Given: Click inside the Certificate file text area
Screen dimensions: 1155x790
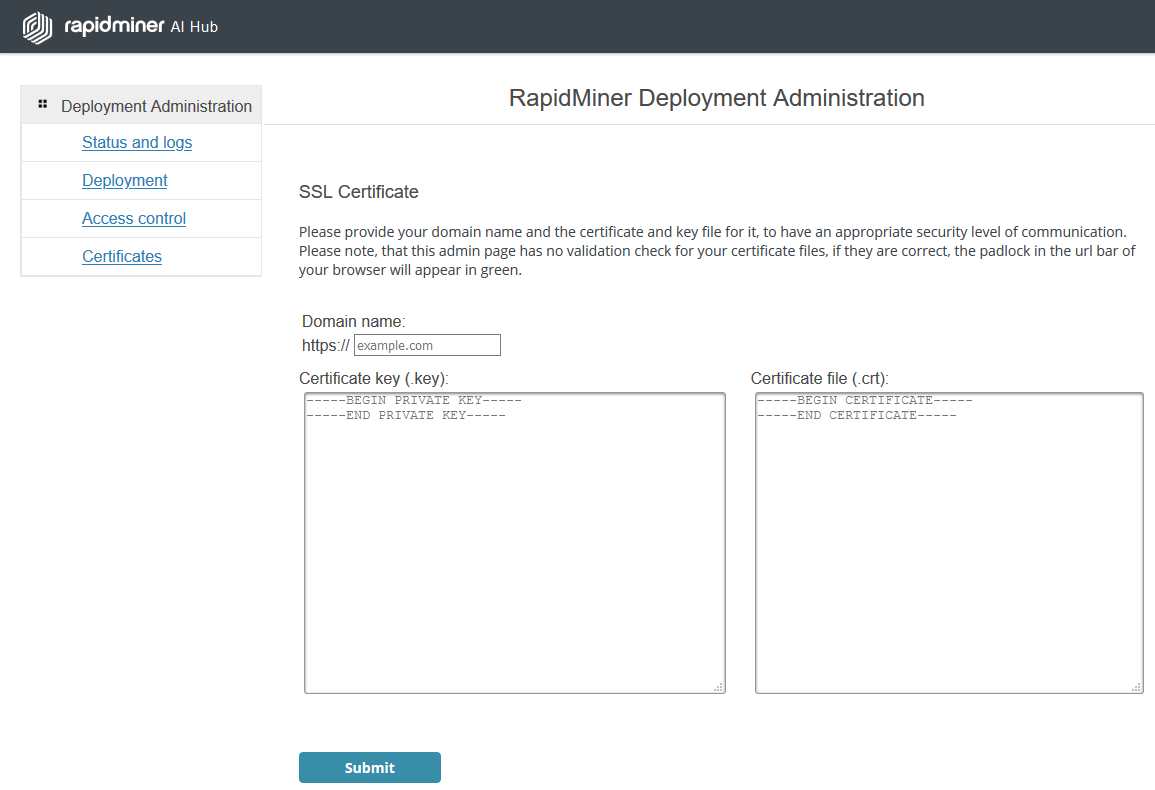Looking at the screenshot, I should pyautogui.click(x=948, y=540).
